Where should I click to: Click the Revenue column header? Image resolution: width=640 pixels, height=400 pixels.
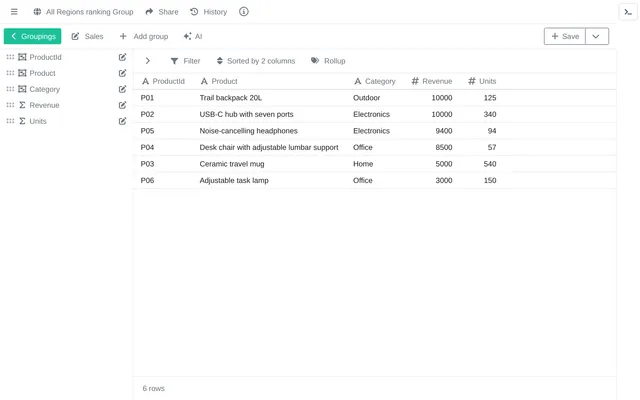432,81
